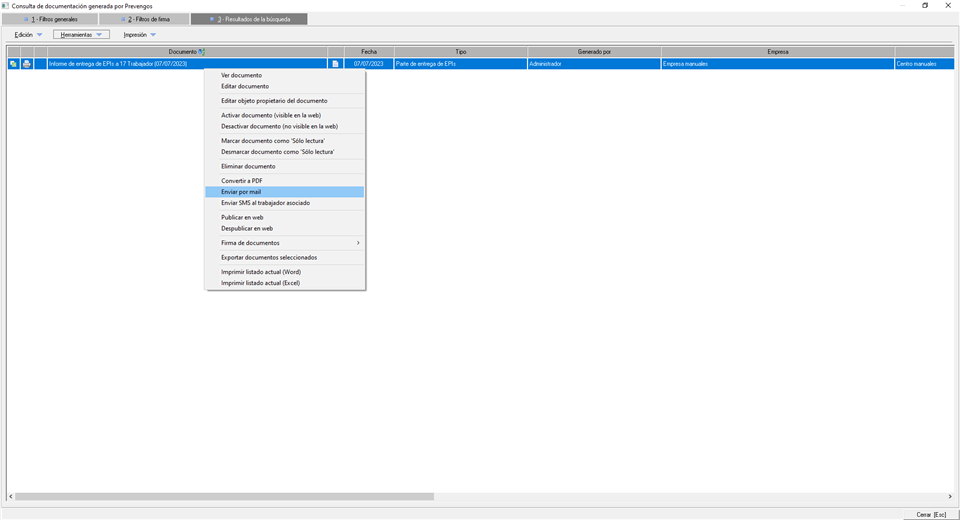Switch to the 2 - Filtros de firma tab

(144, 20)
